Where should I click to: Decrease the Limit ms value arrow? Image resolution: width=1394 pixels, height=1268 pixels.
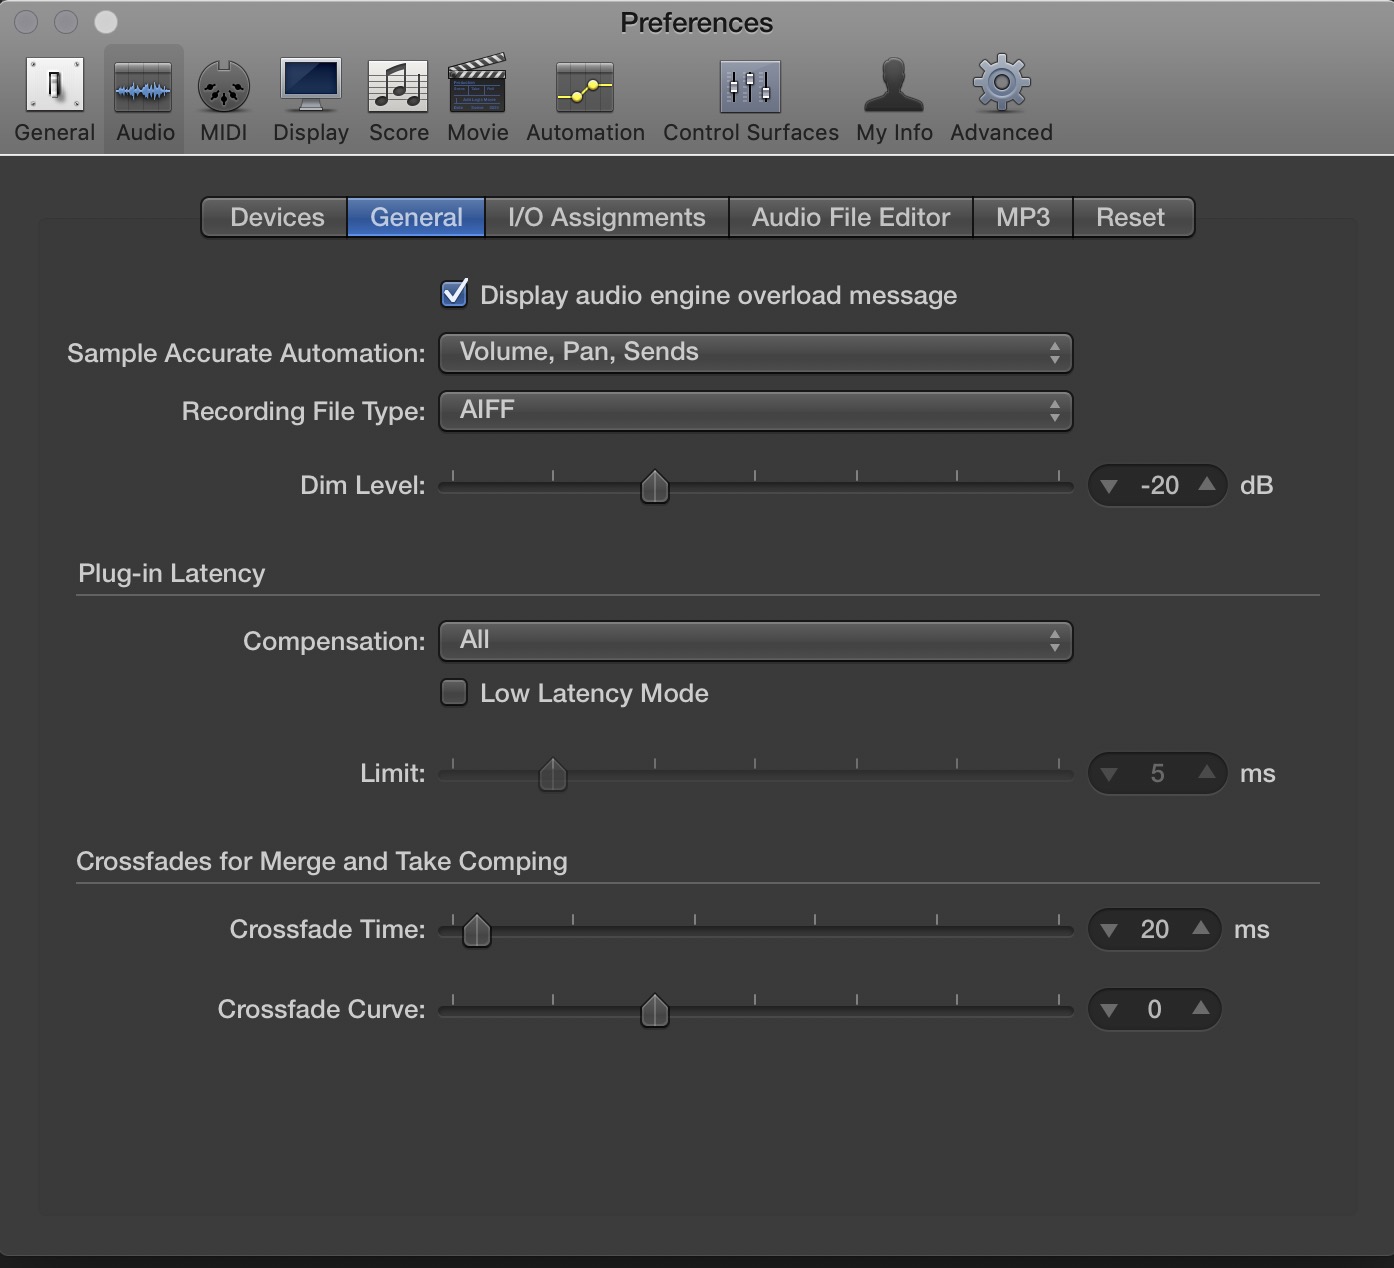pyautogui.click(x=1109, y=774)
